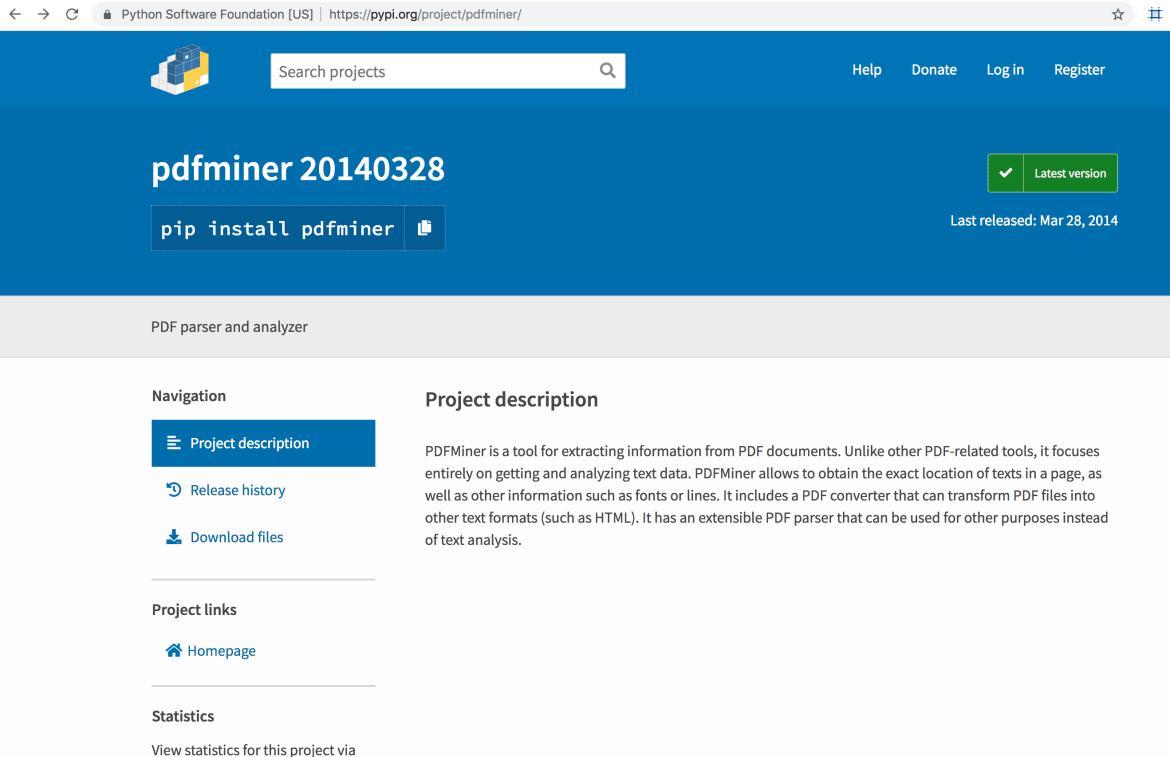This screenshot has width=1170, height=757.
Task: Click the search magnifier icon
Action: [x=607, y=71]
